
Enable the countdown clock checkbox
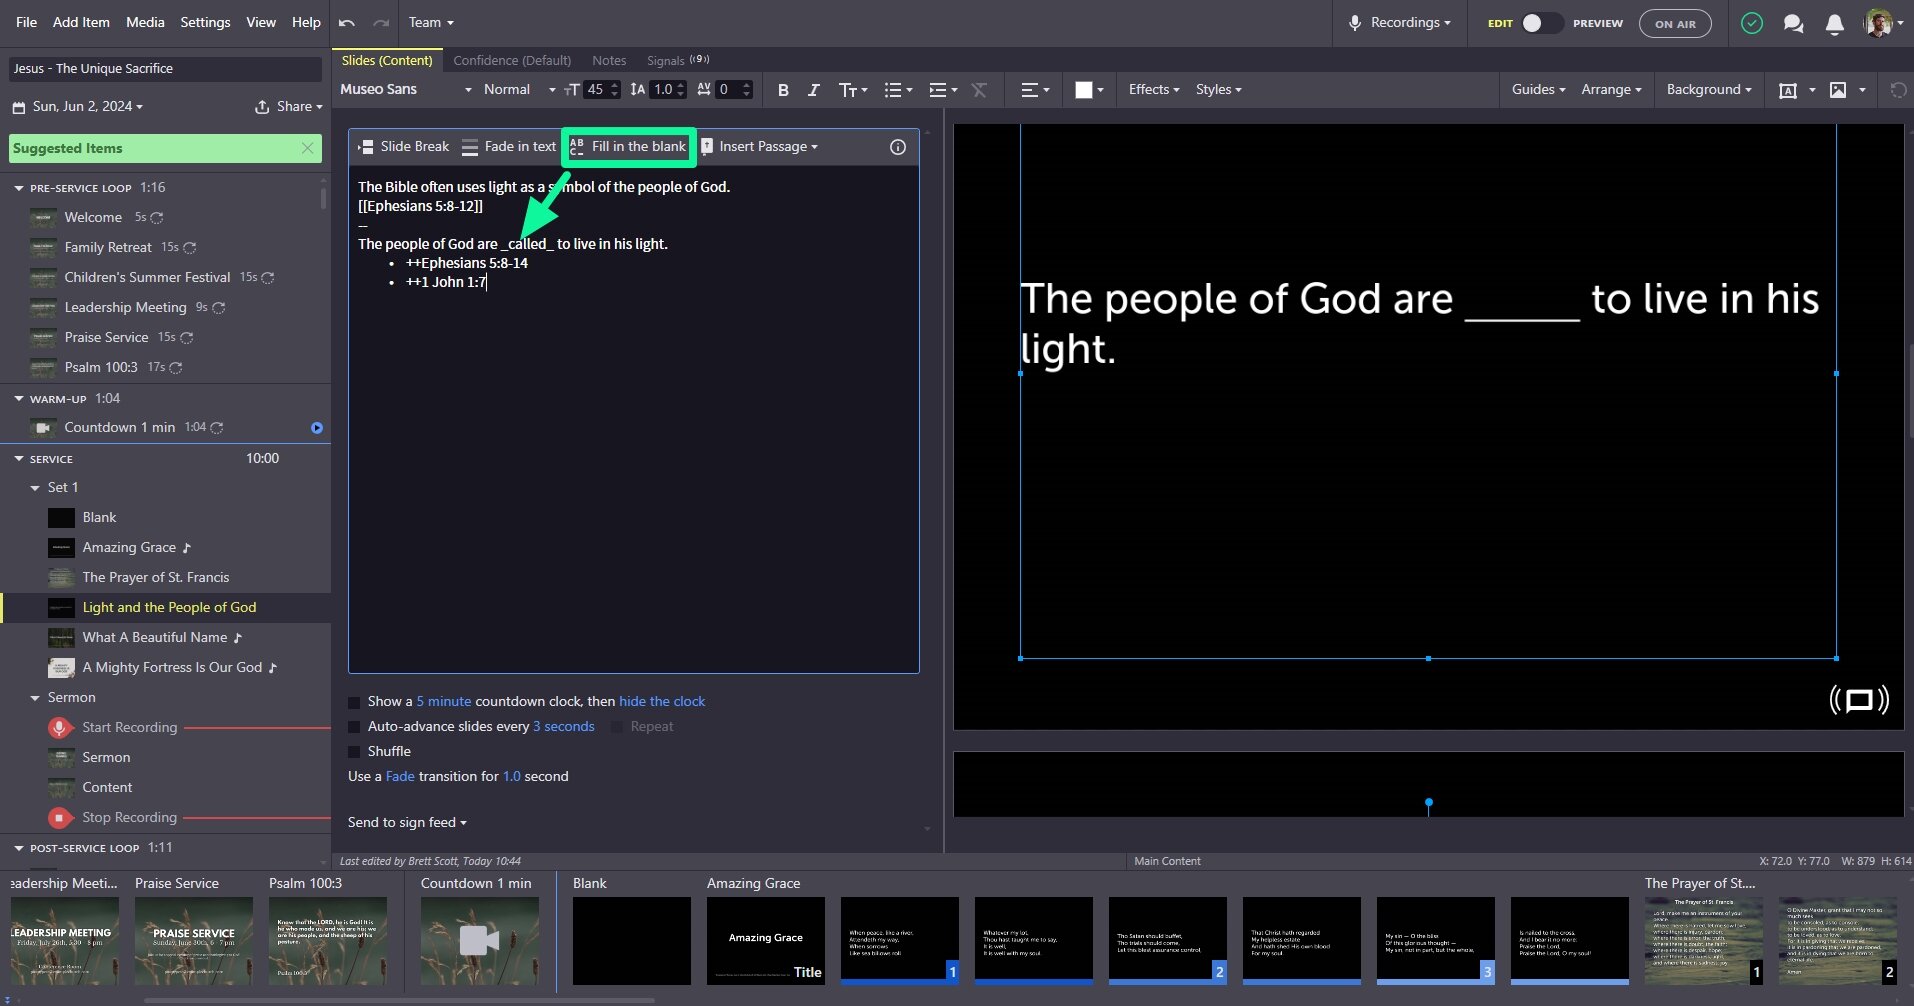click(354, 702)
